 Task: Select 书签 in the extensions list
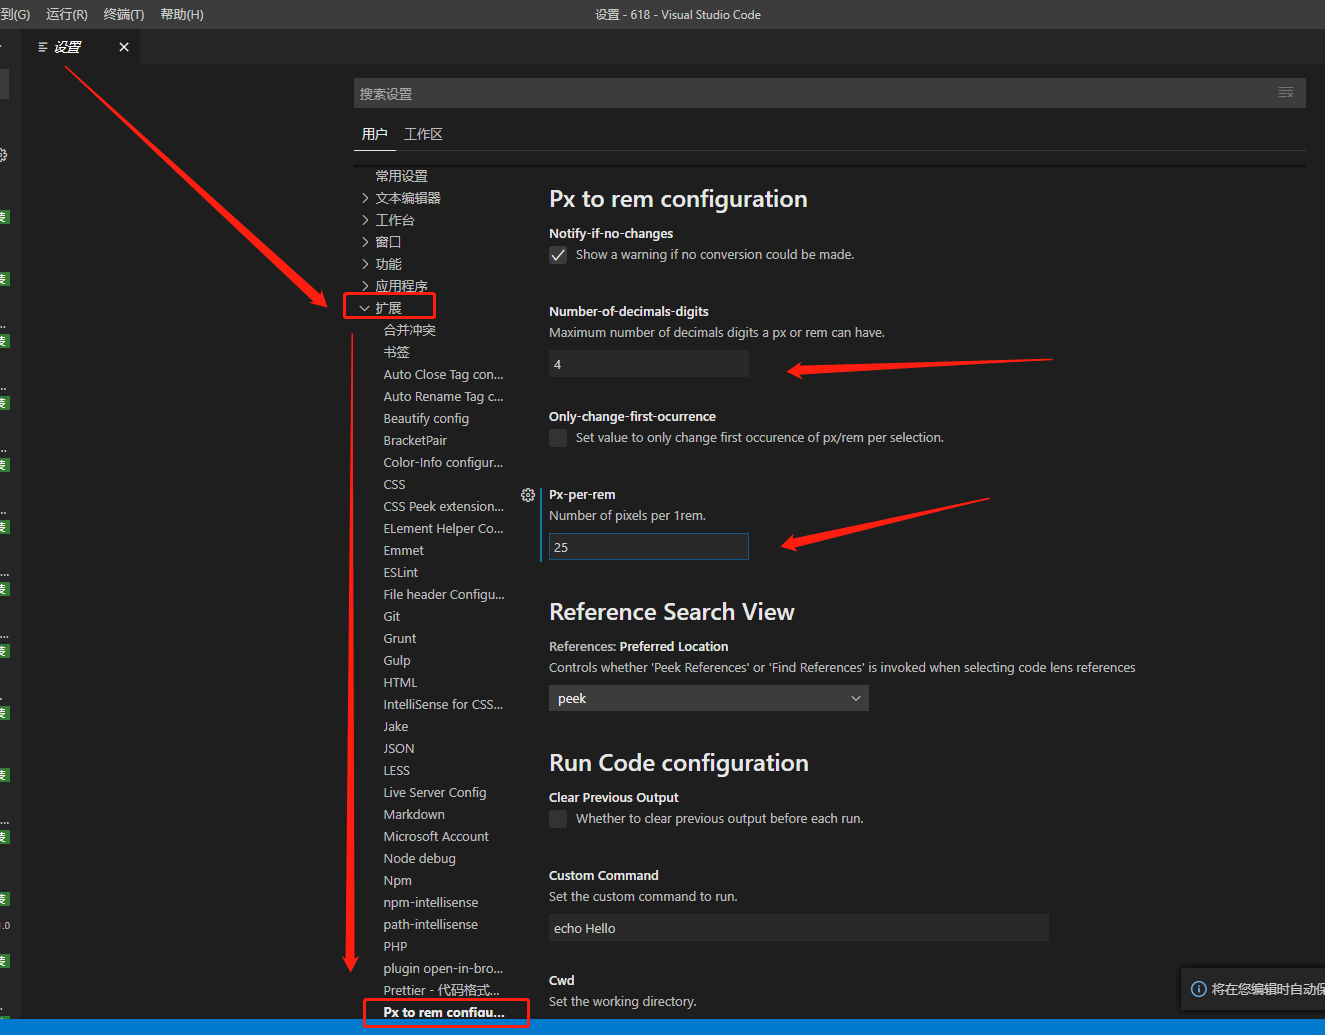click(396, 352)
